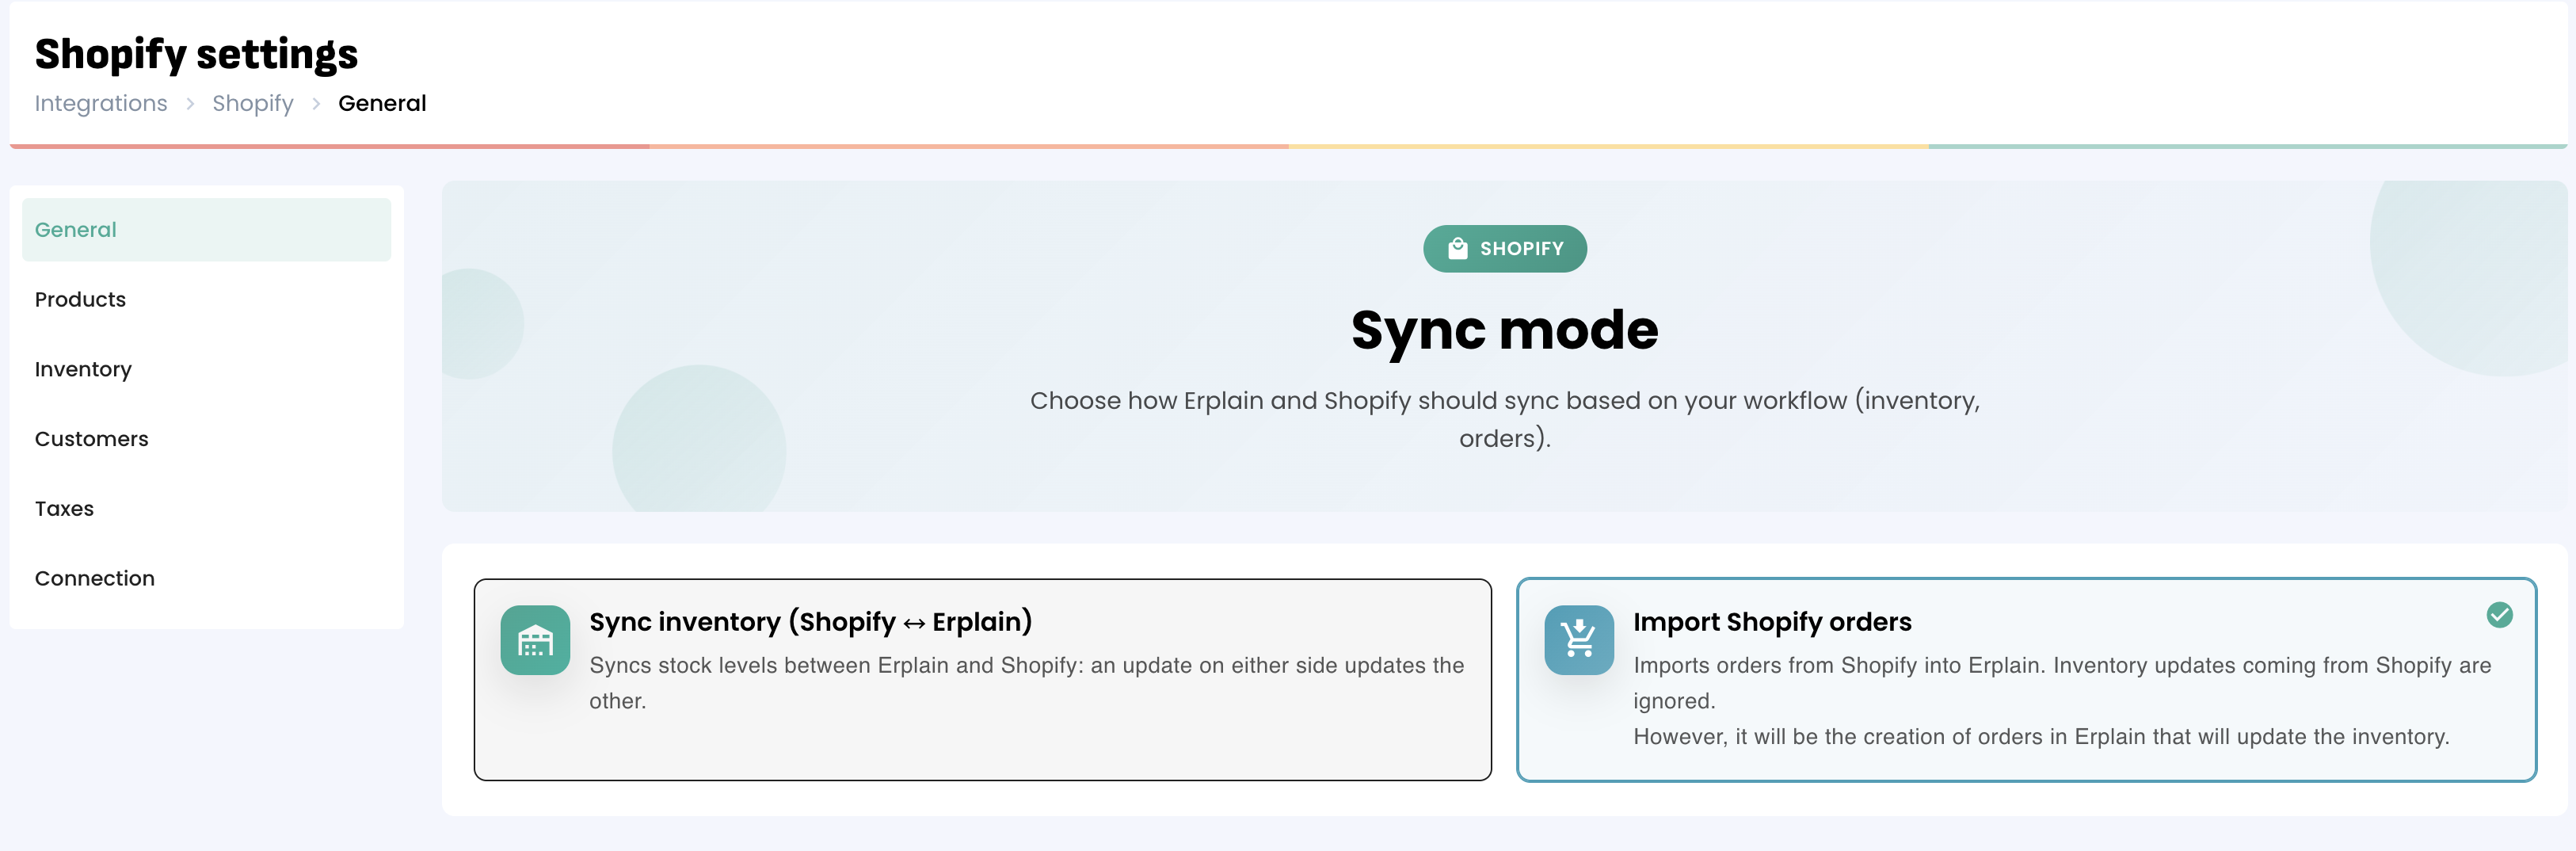Click the green checkmark on Import orders card
2576x851 pixels.
pos(2499,615)
